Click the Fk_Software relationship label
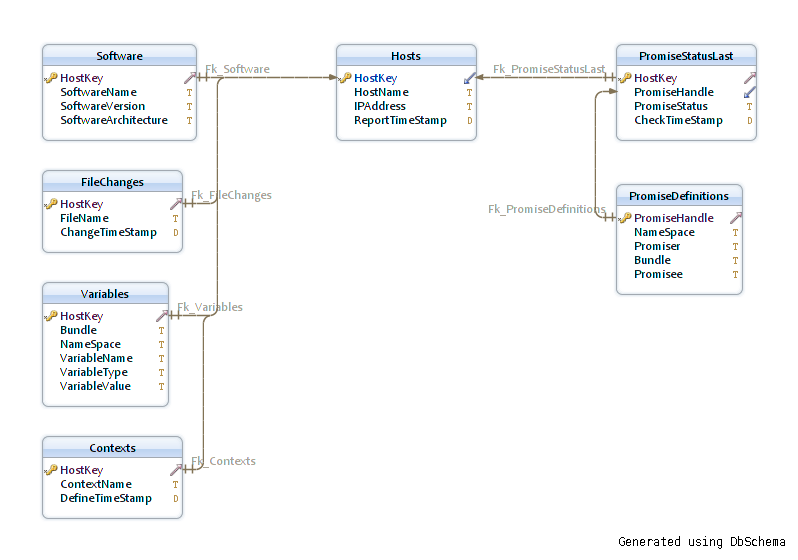Viewport: 798px width, 560px height. pos(237,69)
